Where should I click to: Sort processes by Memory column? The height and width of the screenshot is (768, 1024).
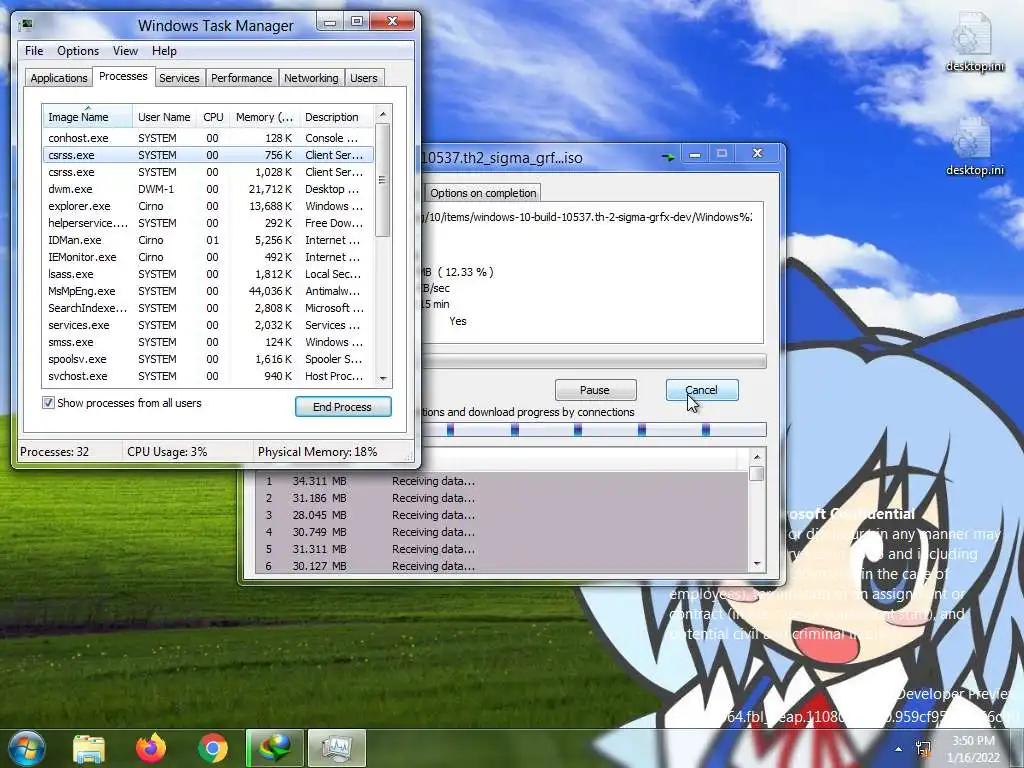coord(264,117)
